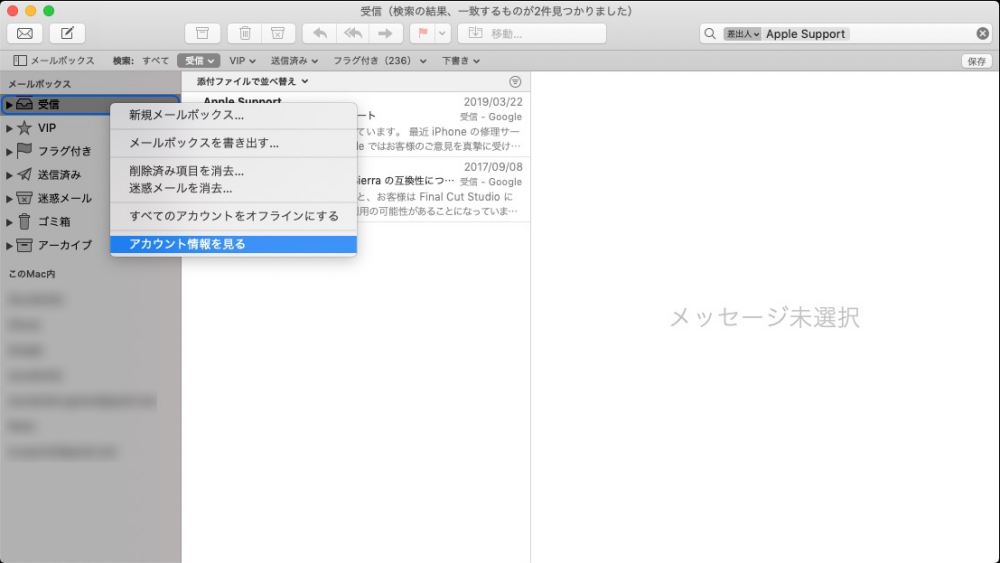Click the Delete trash toolbar icon
This screenshot has width=1000, height=563.
click(245, 33)
